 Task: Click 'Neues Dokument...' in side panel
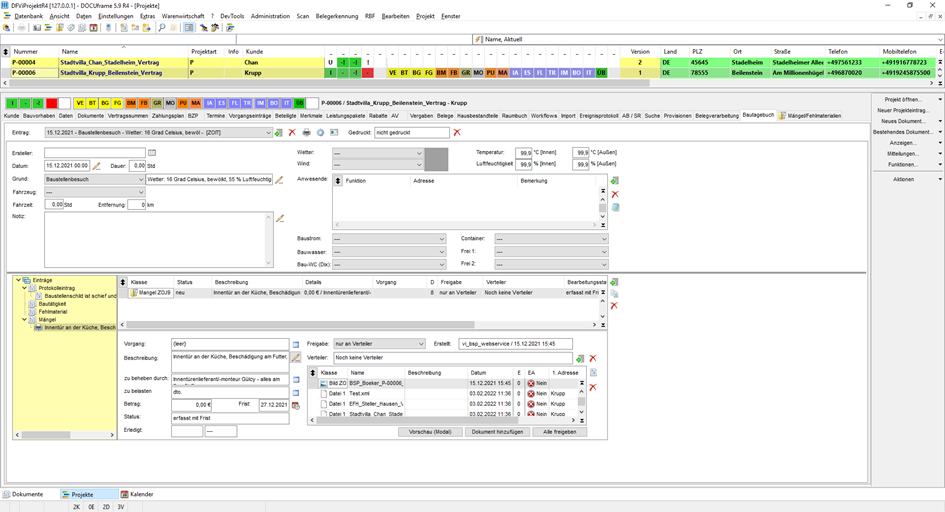(902, 121)
